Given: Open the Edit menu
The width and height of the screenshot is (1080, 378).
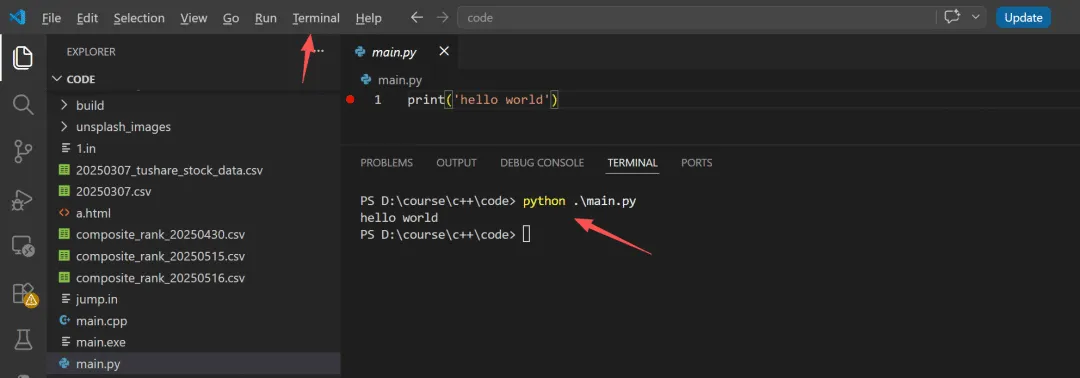Looking at the screenshot, I should (87, 18).
